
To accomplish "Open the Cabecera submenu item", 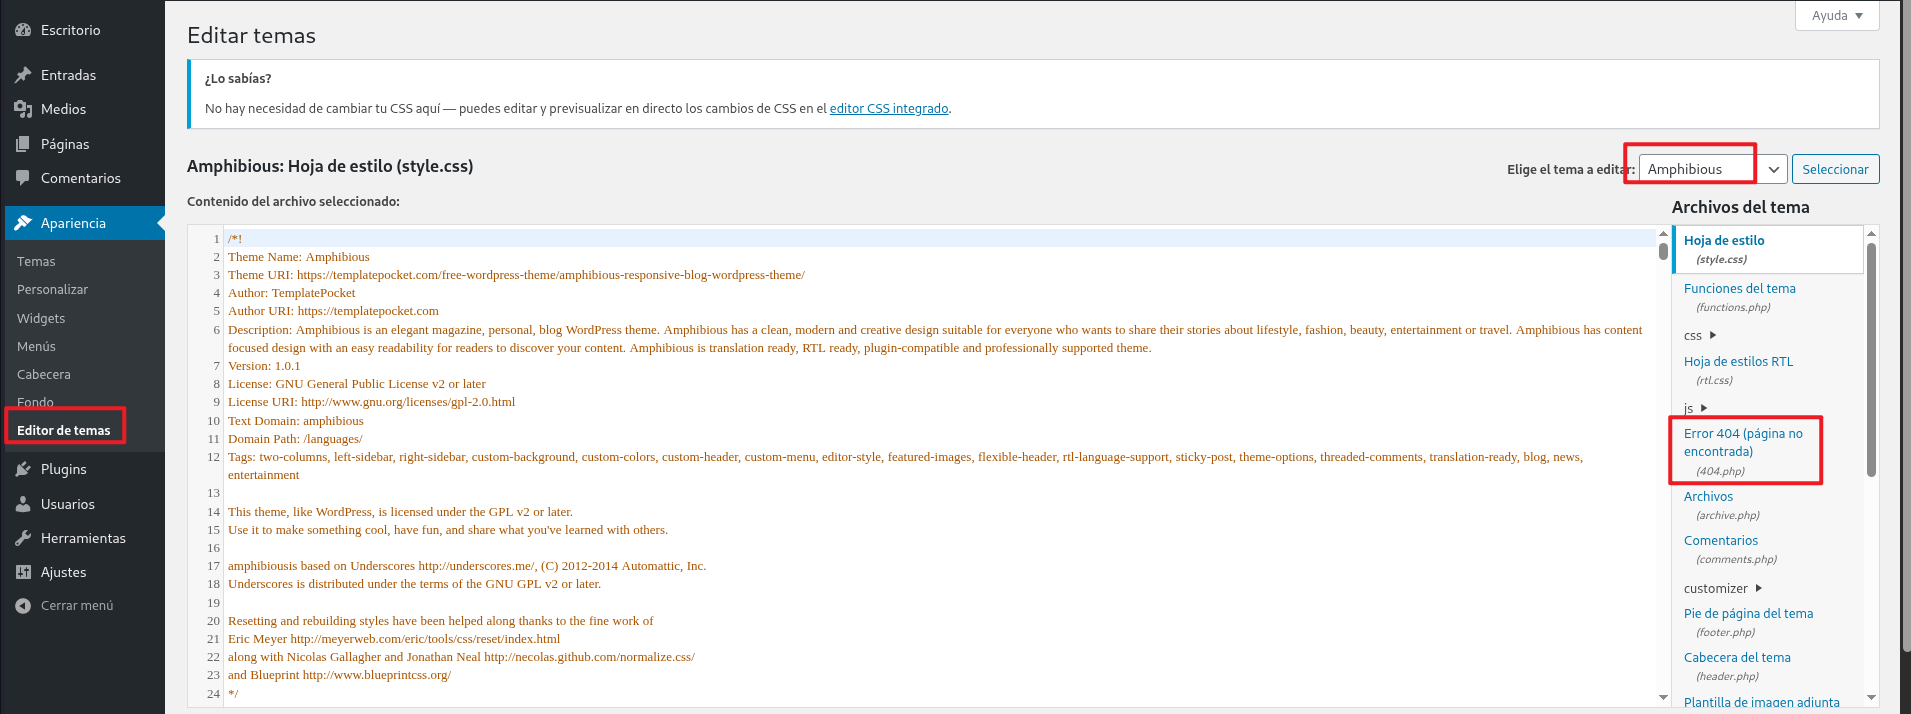I will (44, 374).
